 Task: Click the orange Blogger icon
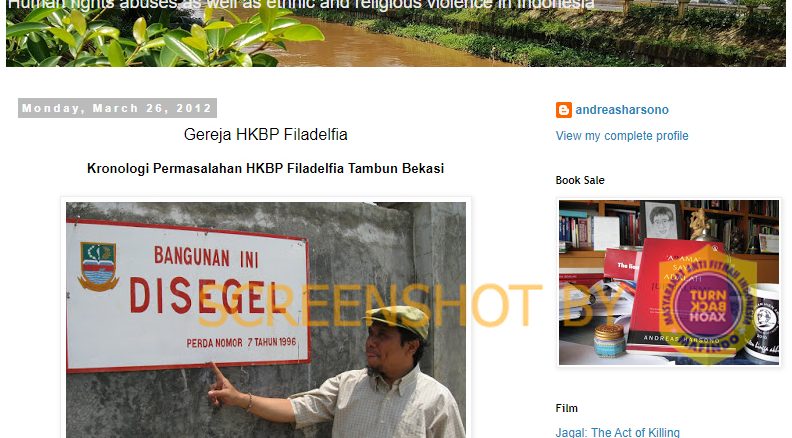(x=564, y=110)
